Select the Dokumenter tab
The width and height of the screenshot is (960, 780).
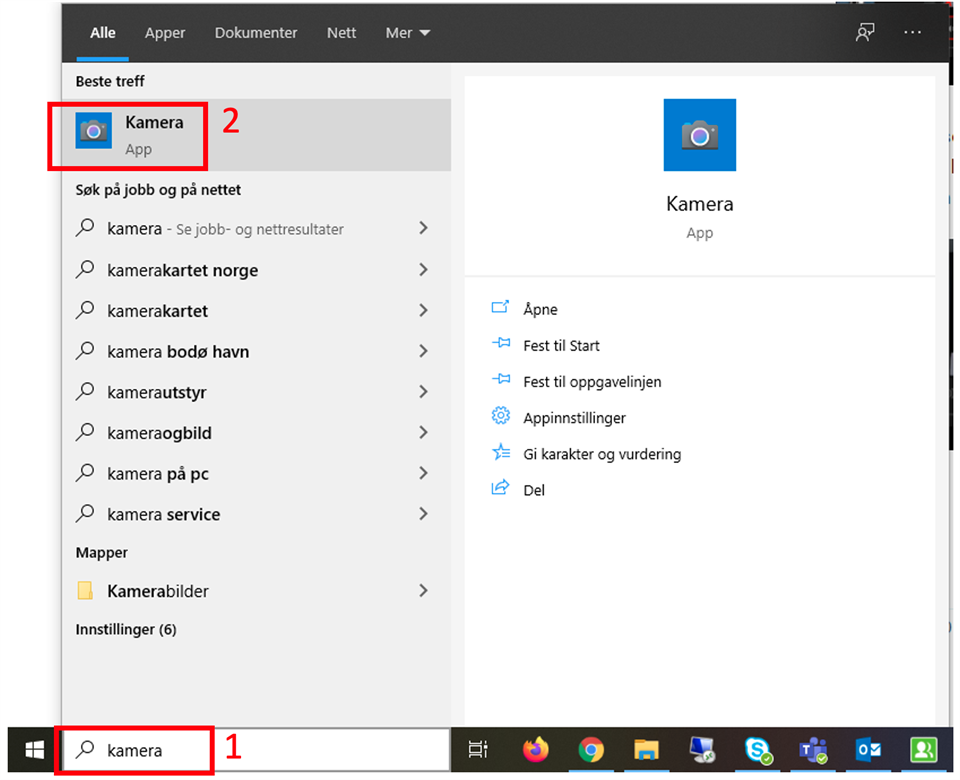pos(256,33)
